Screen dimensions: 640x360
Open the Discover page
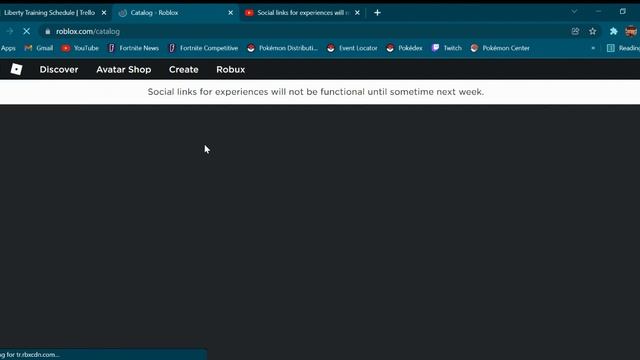point(59,69)
